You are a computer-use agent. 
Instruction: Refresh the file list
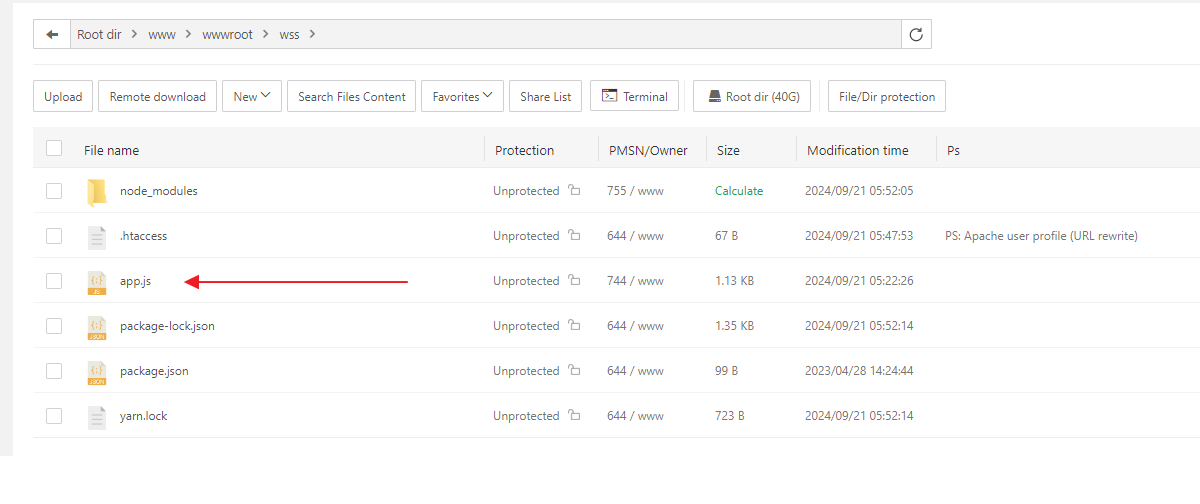pos(916,34)
